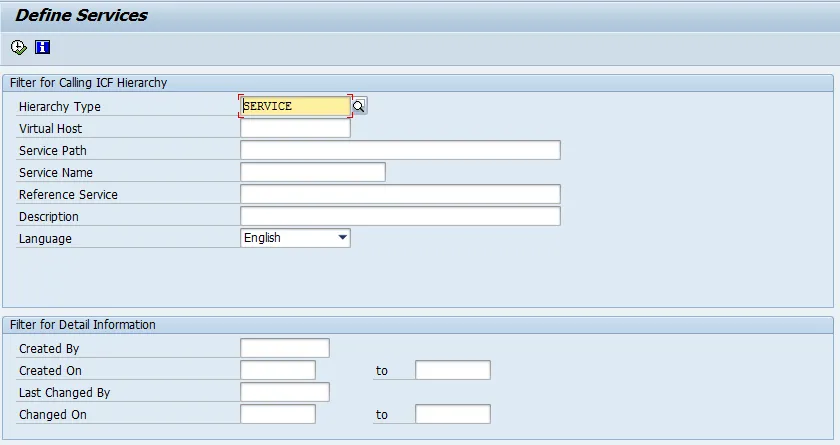Open search help beside the Hierarchy Type field
This screenshot has height=445, width=840.
(x=359, y=106)
